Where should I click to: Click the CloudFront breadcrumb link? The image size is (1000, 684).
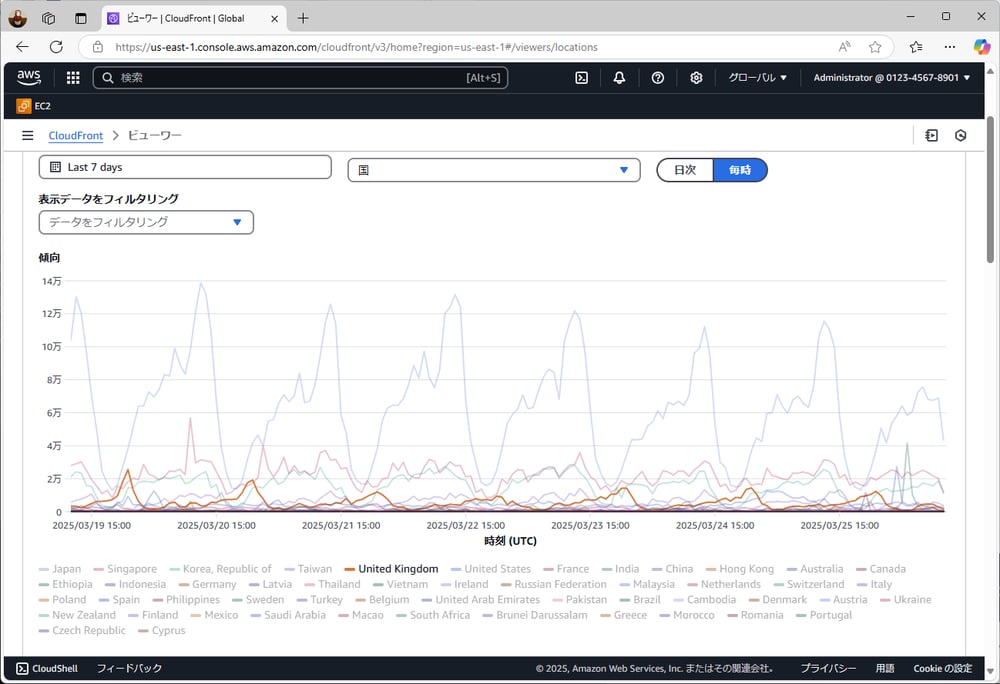click(x=75, y=135)
